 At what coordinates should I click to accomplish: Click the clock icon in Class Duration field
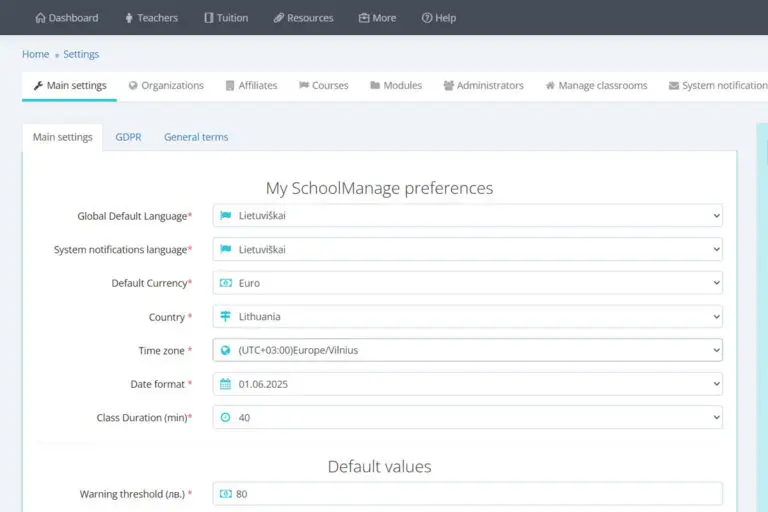click(225, 417)
